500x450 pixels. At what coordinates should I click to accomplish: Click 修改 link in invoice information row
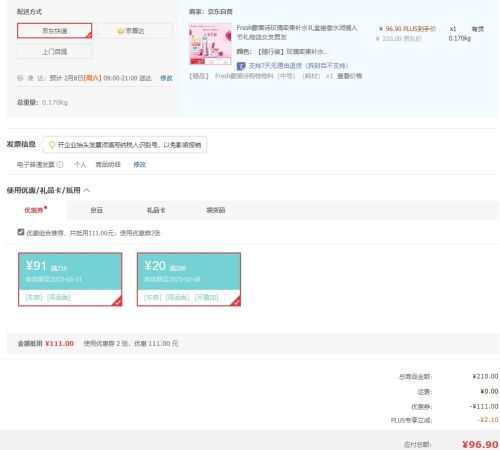(x=139, y=165)
